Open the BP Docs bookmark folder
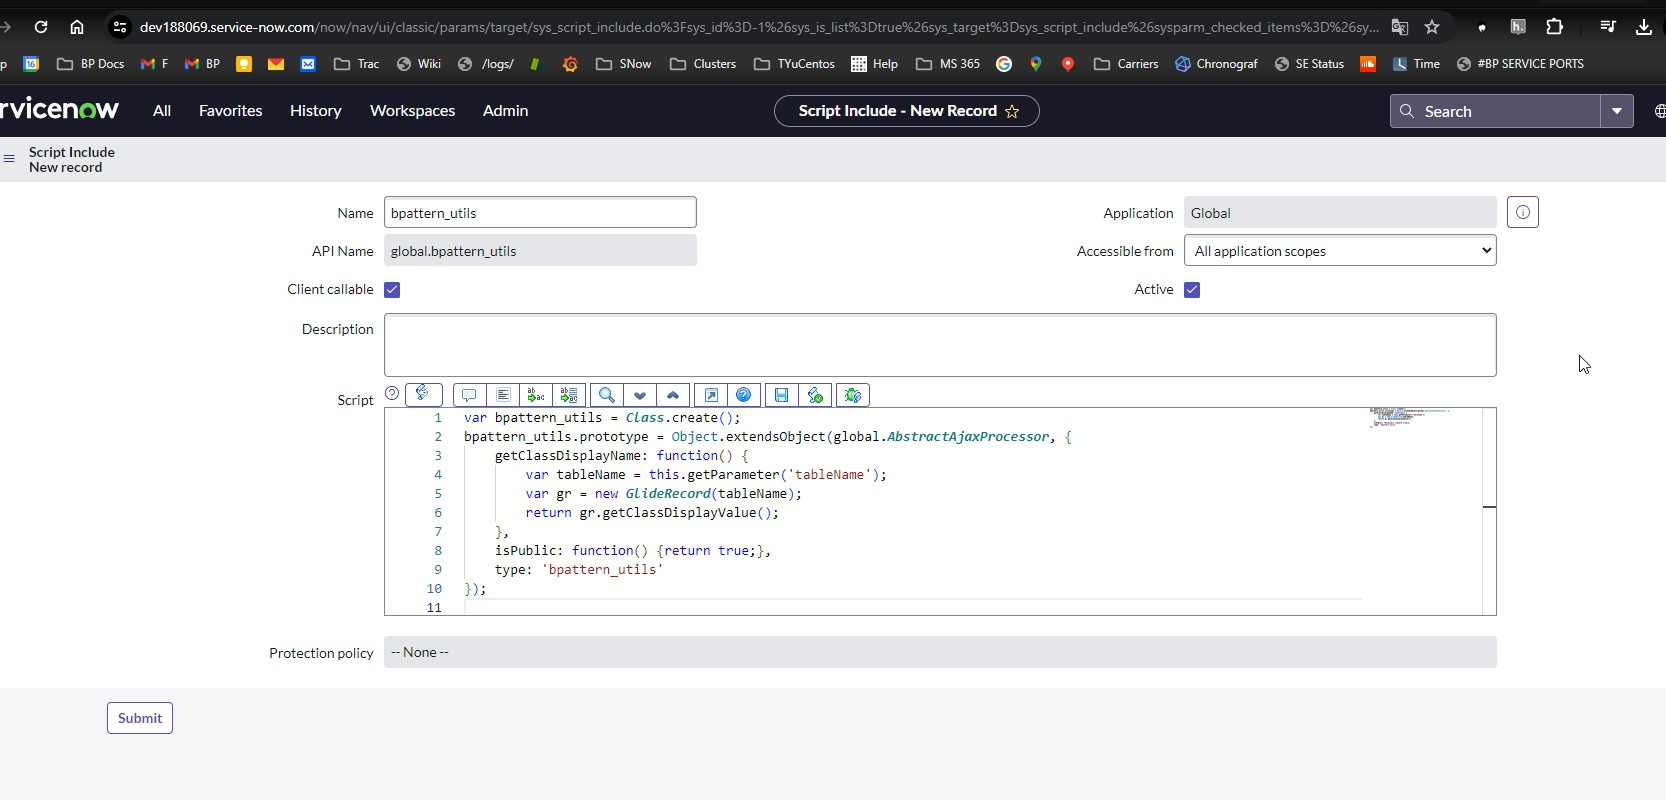Screen dimensions: 1666x800 pyautogui.click(x=91, y=64)
